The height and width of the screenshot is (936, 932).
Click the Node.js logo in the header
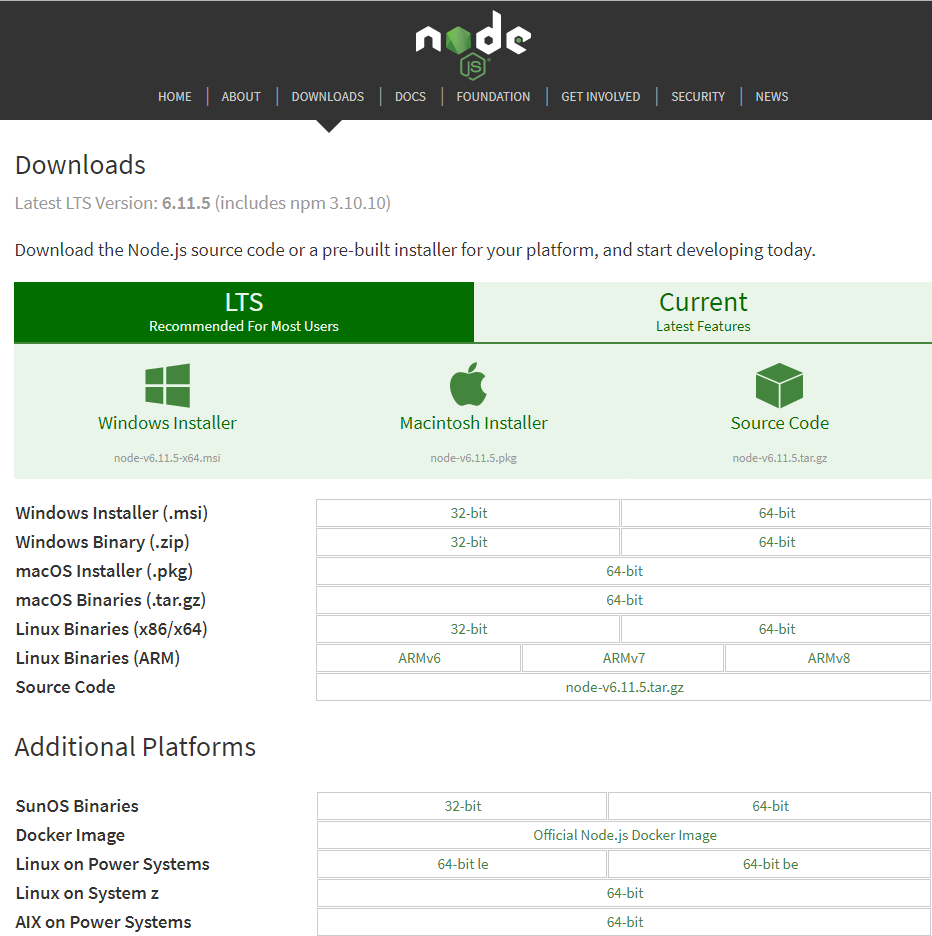[473, 45]
